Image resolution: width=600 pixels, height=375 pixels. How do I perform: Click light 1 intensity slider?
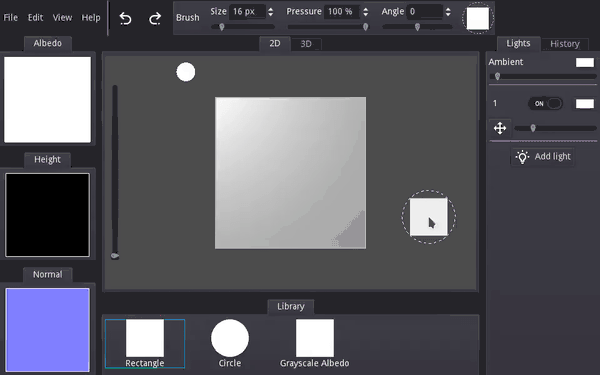pyautogui.click(x=555, y=128)
